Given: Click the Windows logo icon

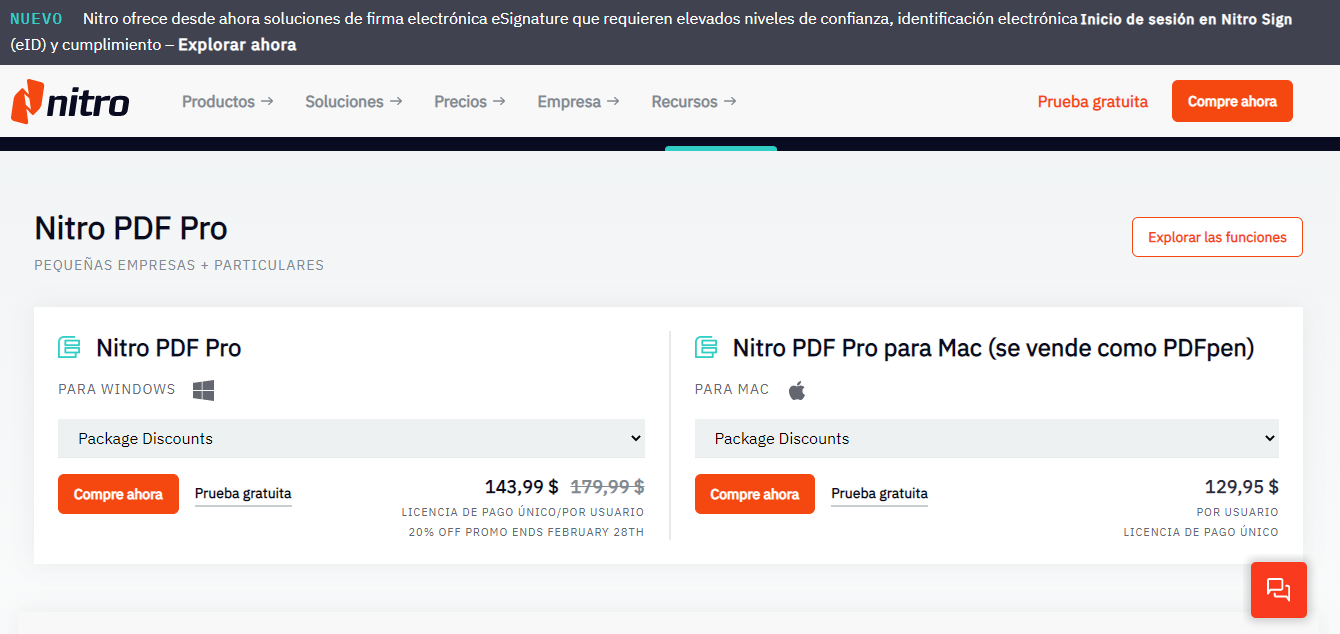Looking at the screenshot, I should [x=203, y=390].
